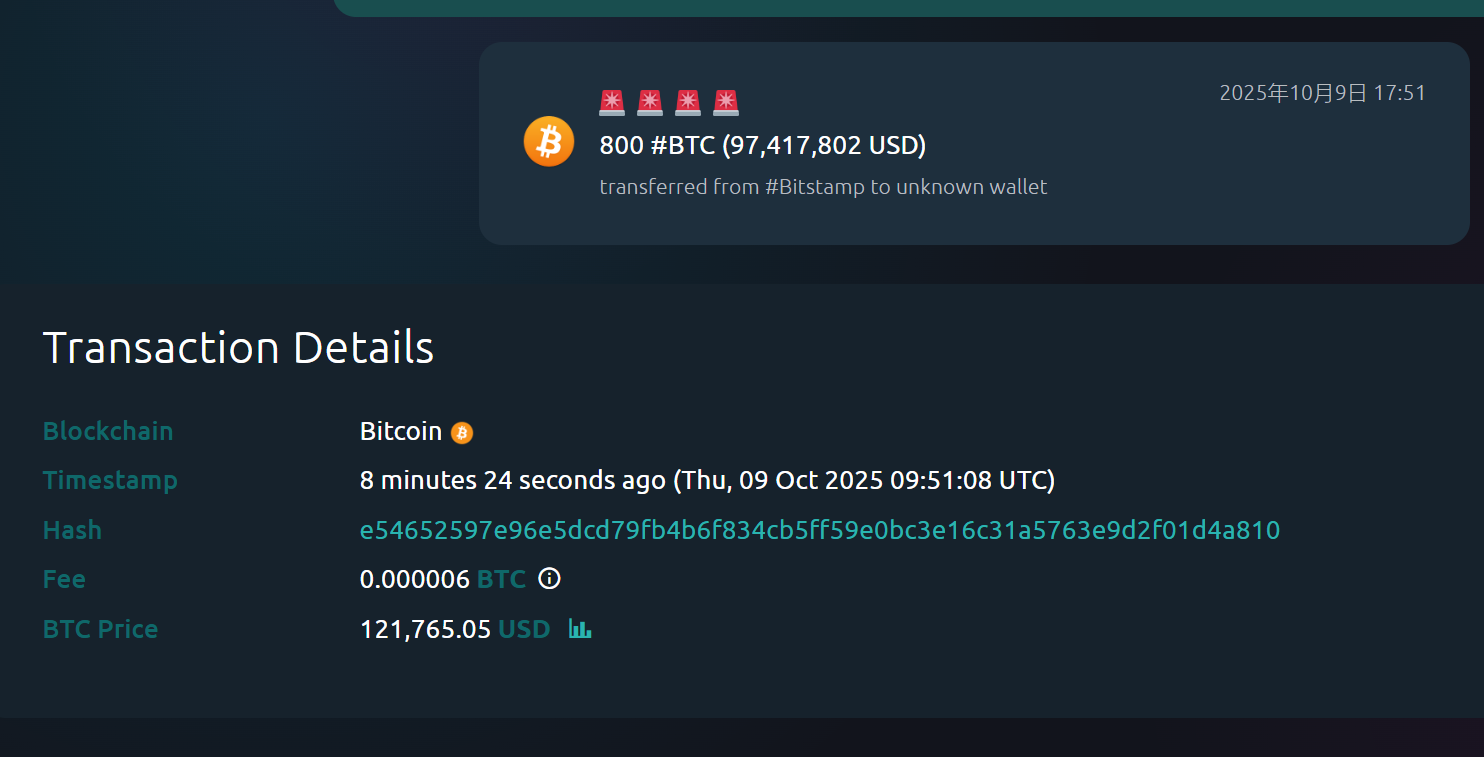1484x757 pixels.
Task: Click the "USD" unit beside the BTC price
Action: click(524, 629)
